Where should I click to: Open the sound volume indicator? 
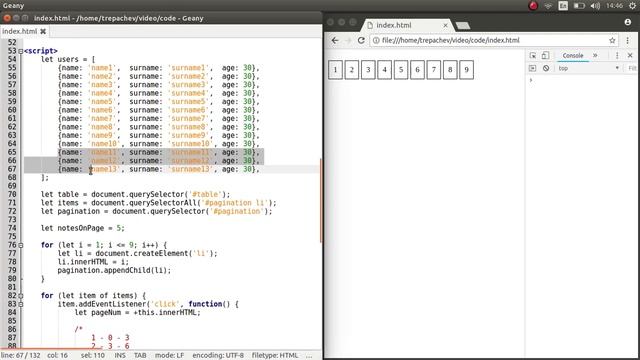(x=595, y=6)
